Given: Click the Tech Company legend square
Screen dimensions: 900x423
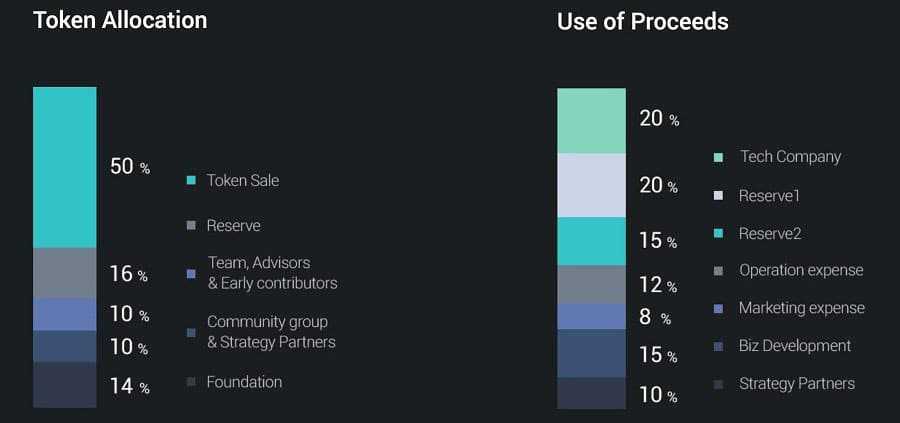Looking at the screenshot, I should click(719, 158).
